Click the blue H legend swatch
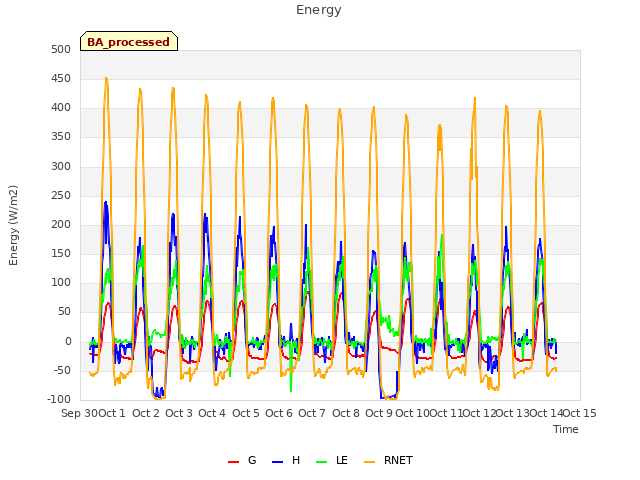Image resolution: width=640 pixels, height=480 pixels. click(277, 462)
